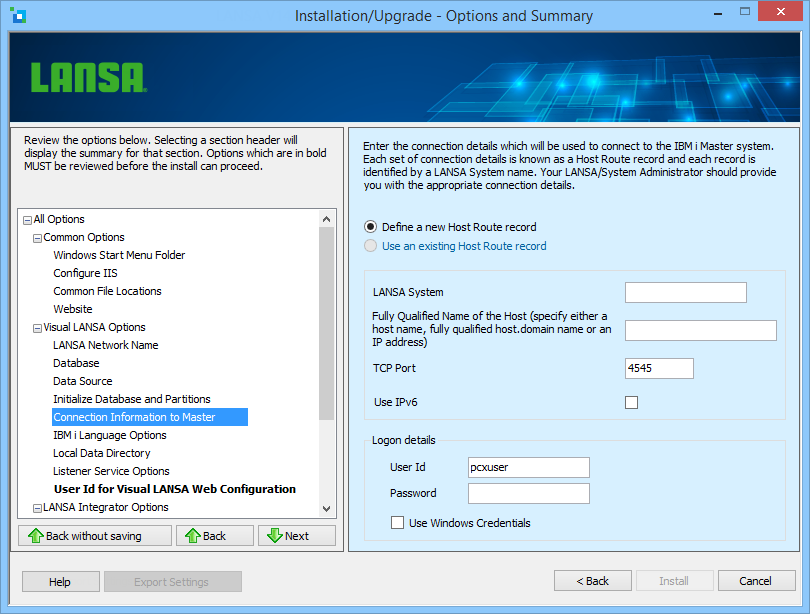The height and width of the screenshot is (614, 810).
Task: Select Local Data Directory item
Action: tap(102, 453)
